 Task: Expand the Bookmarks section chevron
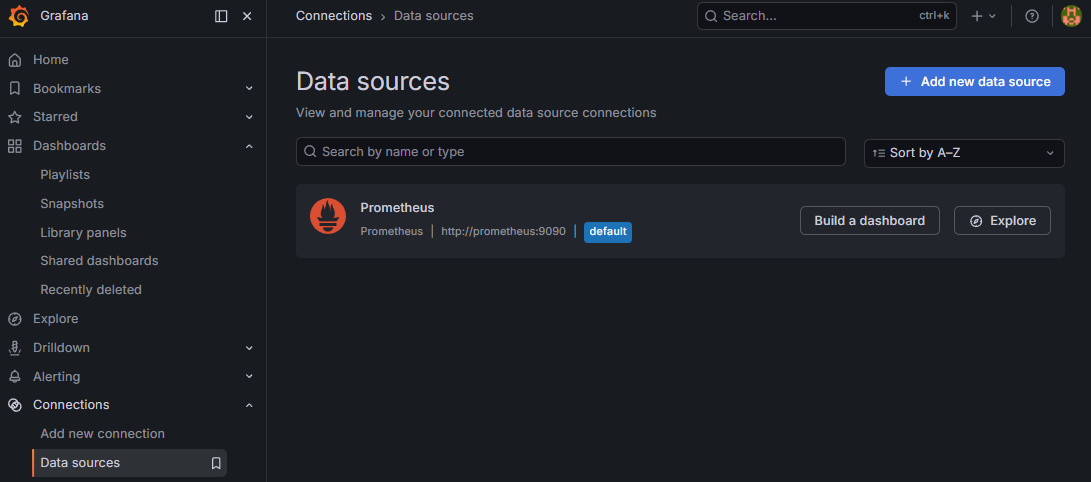(249, 88)
